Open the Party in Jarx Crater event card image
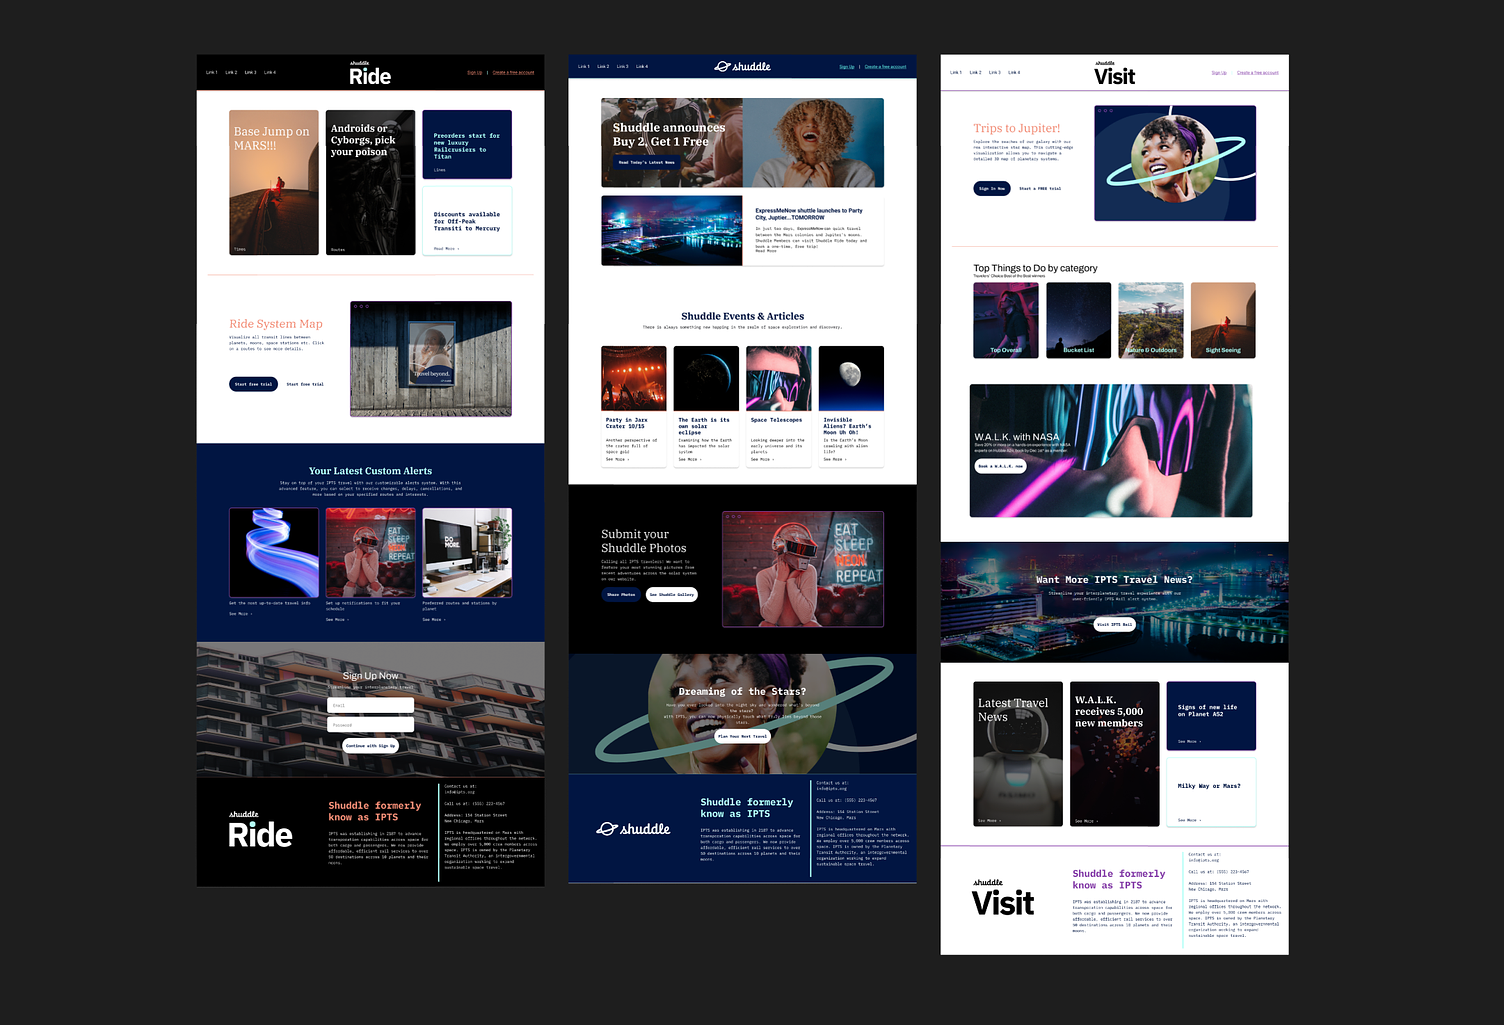The height and width of the screenshot is (1025, 1504). [634, 378]
